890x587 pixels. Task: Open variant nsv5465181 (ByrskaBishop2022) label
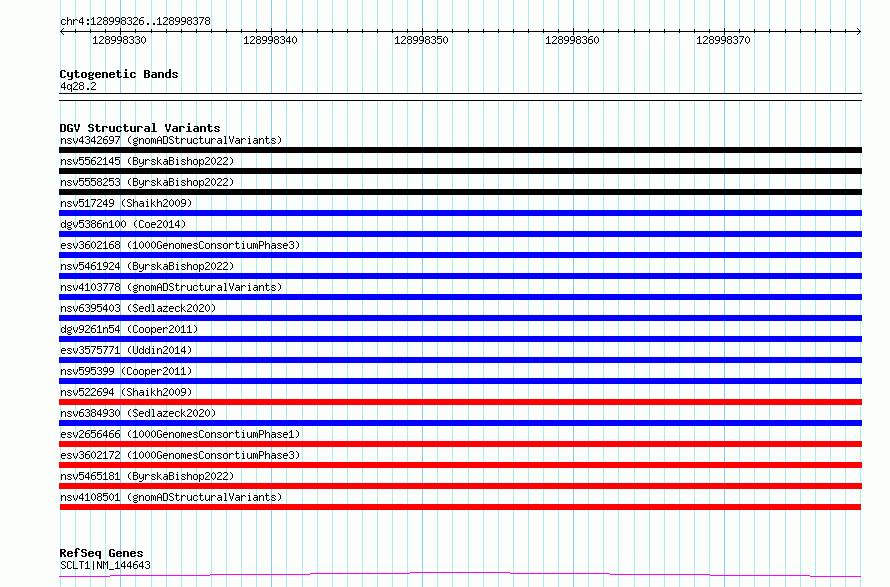(x=147, y=476)
